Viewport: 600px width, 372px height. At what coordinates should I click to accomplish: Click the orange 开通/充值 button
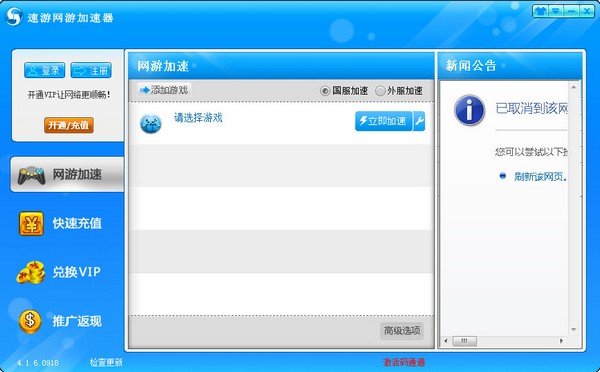[69, 125]
